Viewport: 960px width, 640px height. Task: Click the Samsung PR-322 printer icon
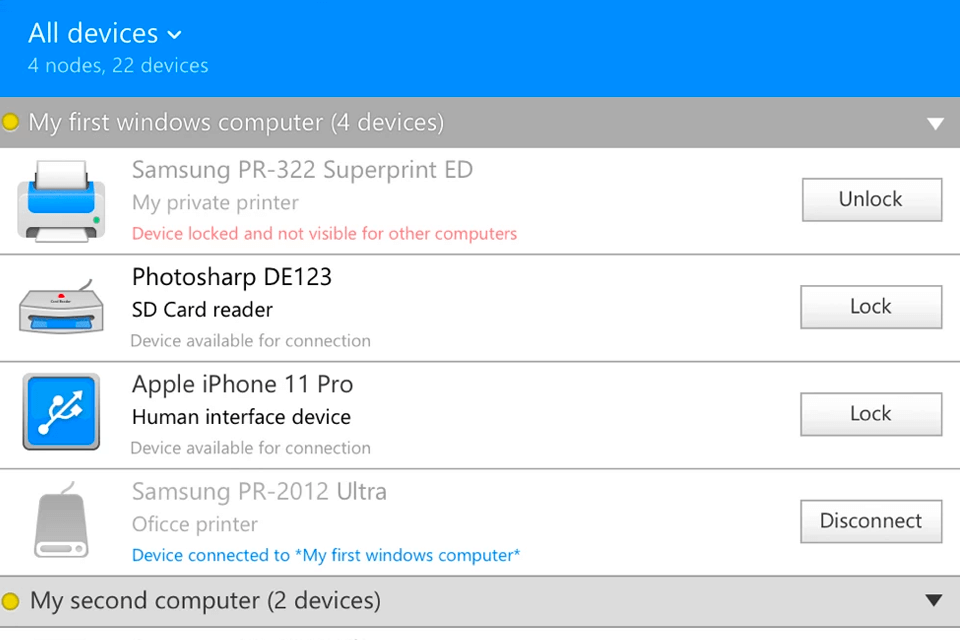pos(61,201)
